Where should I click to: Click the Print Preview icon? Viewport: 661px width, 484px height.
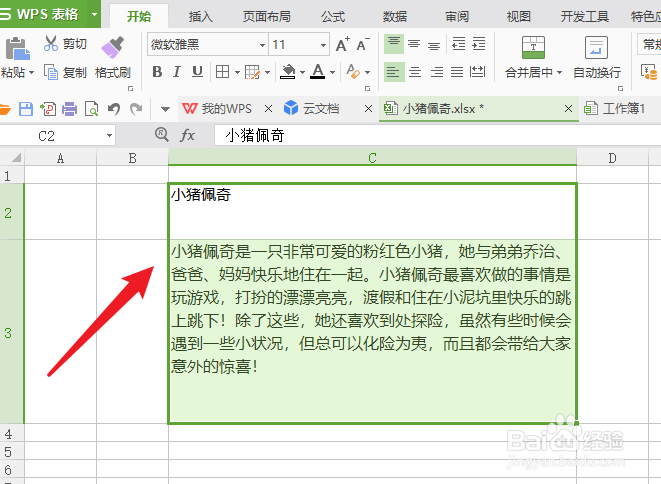tap(91, 109)
